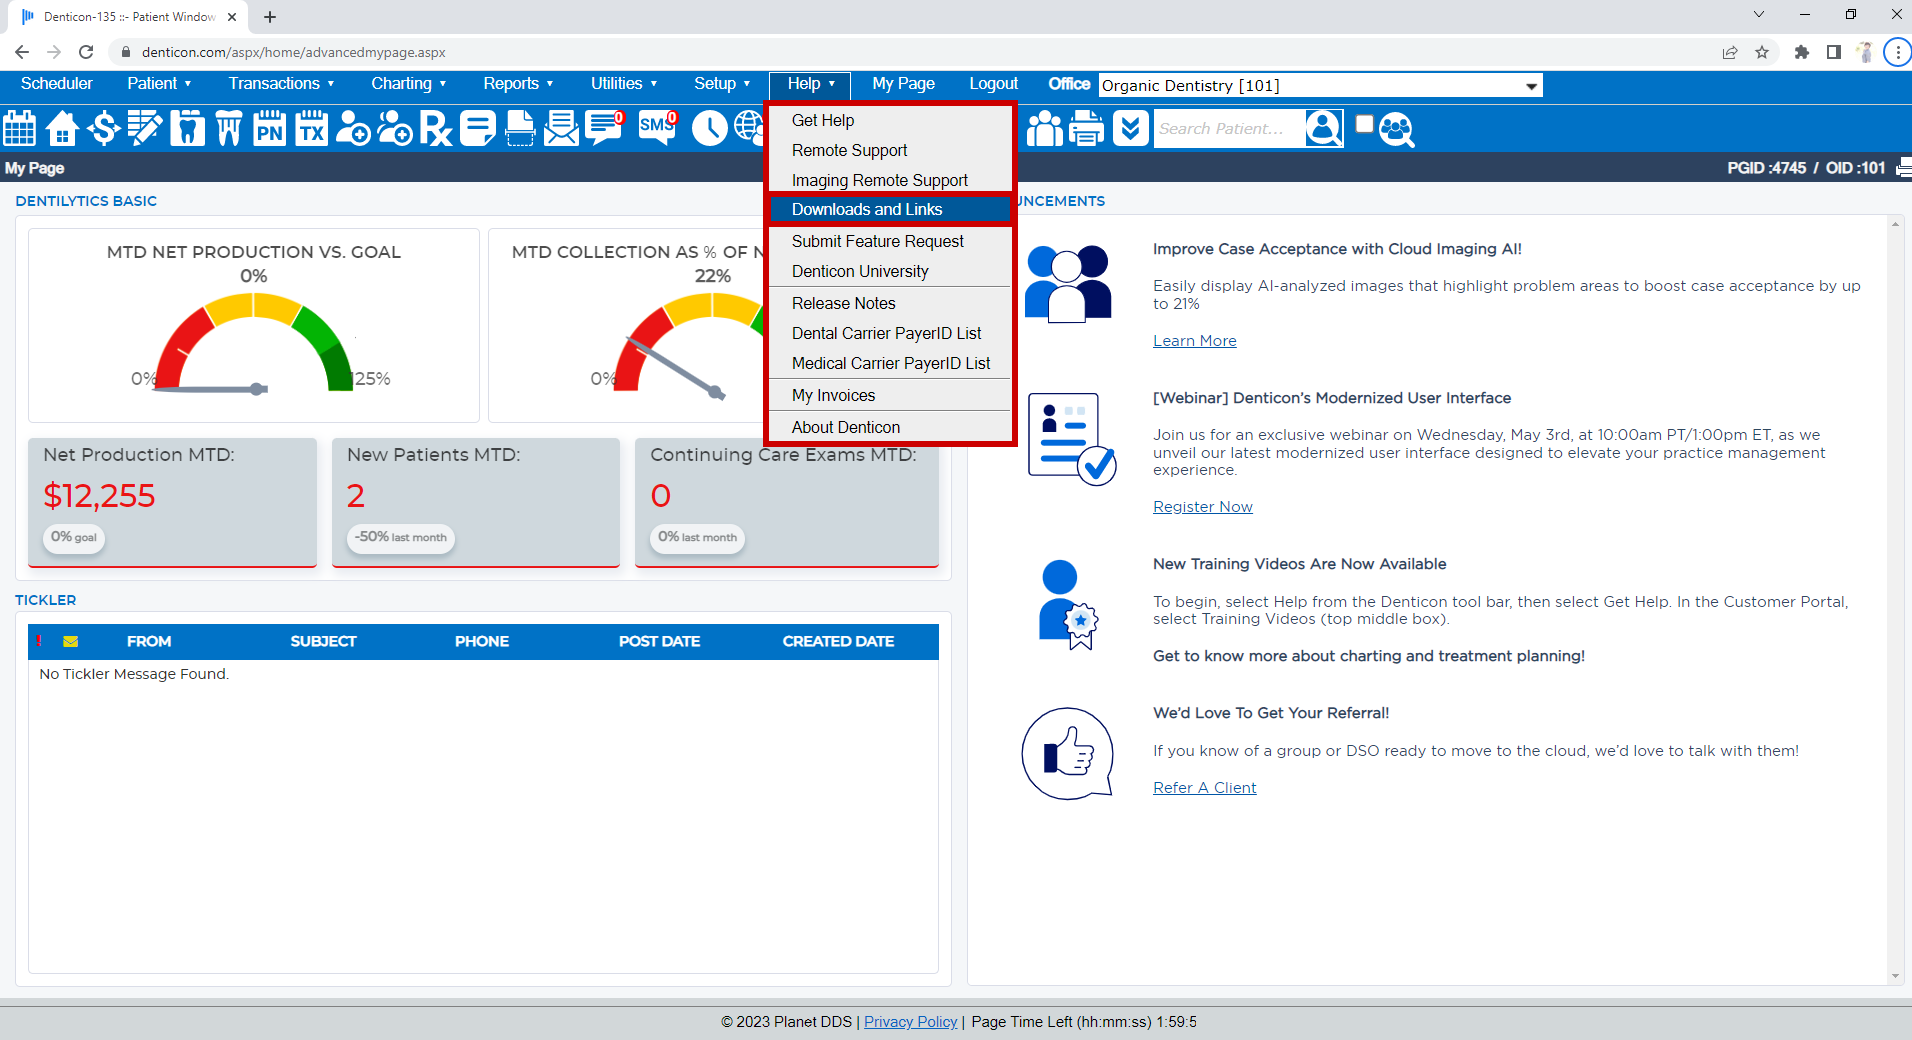Open the Chrome three-dot menu
The width and height of the screenshot is (1912, 1040).
pos(1897,52)
